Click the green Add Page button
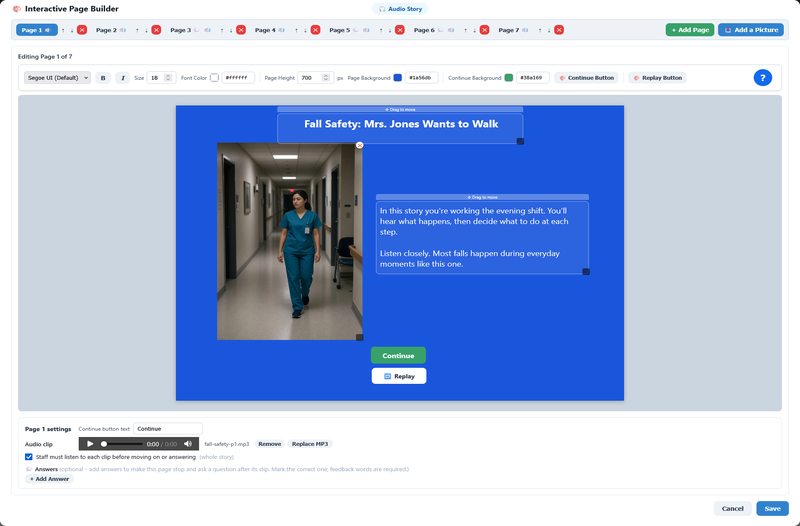The width and height of the screenshot is (800, 526). click(690, 30)
